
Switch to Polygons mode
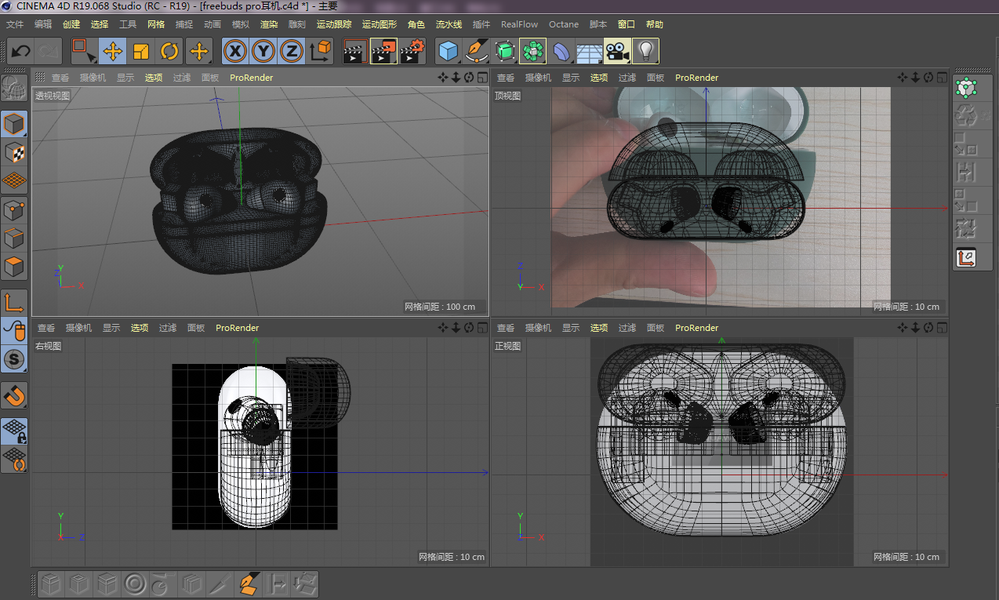click(14, 267)
